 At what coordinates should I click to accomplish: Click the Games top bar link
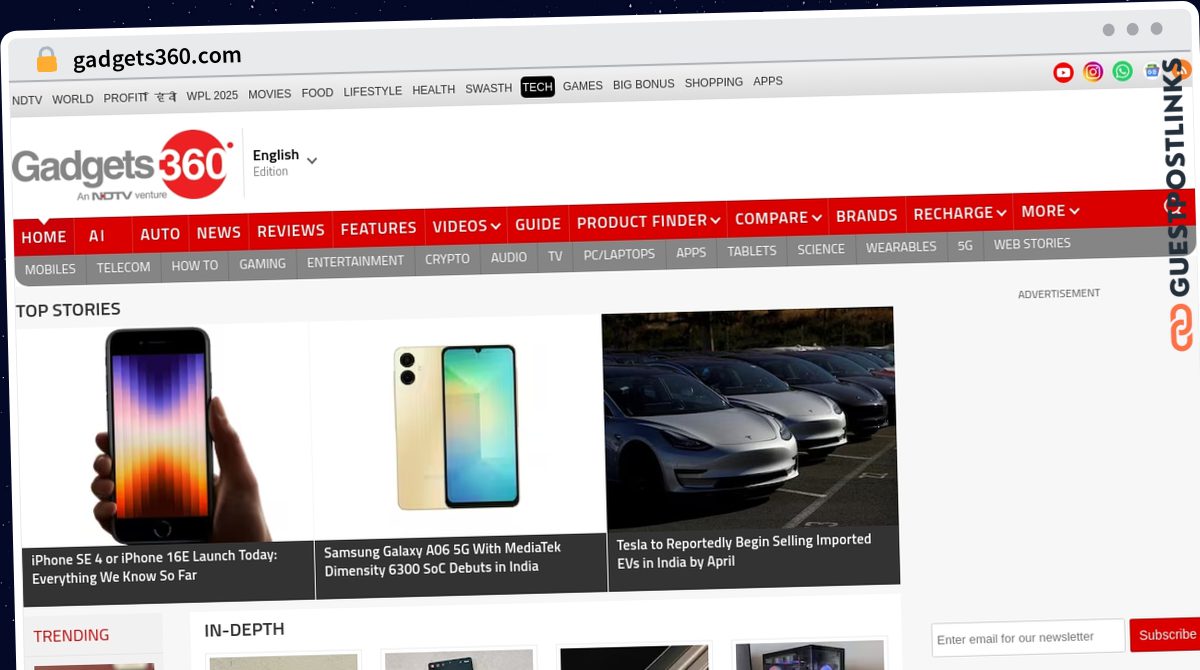click(x=582, y=86)
